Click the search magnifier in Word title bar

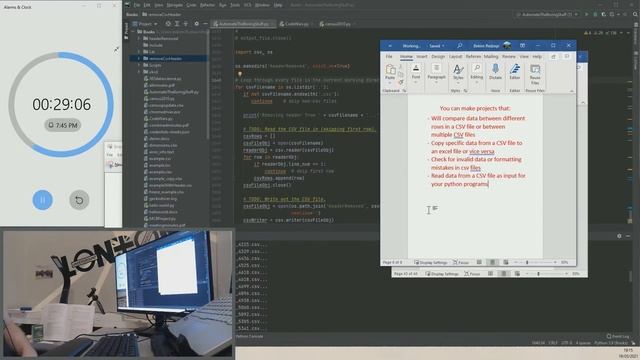460,45
